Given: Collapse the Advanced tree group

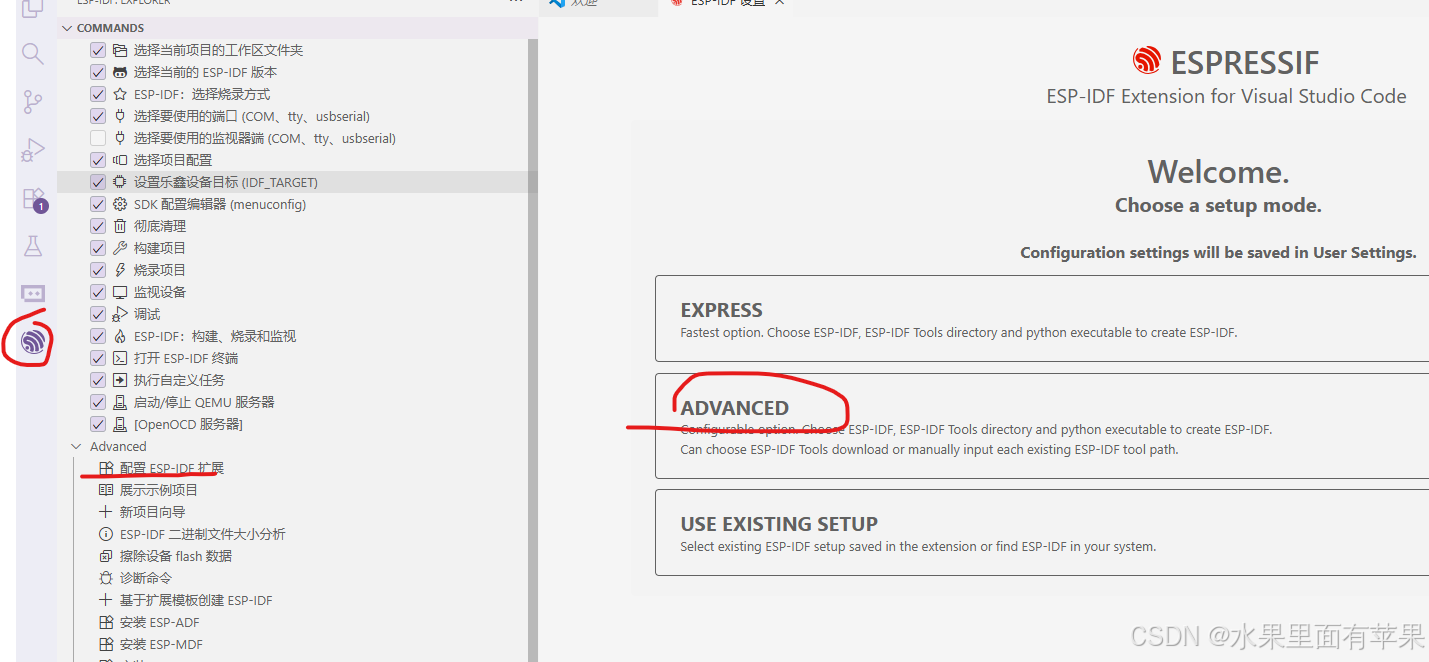Looking at the screenshot, I should point(76,447).
